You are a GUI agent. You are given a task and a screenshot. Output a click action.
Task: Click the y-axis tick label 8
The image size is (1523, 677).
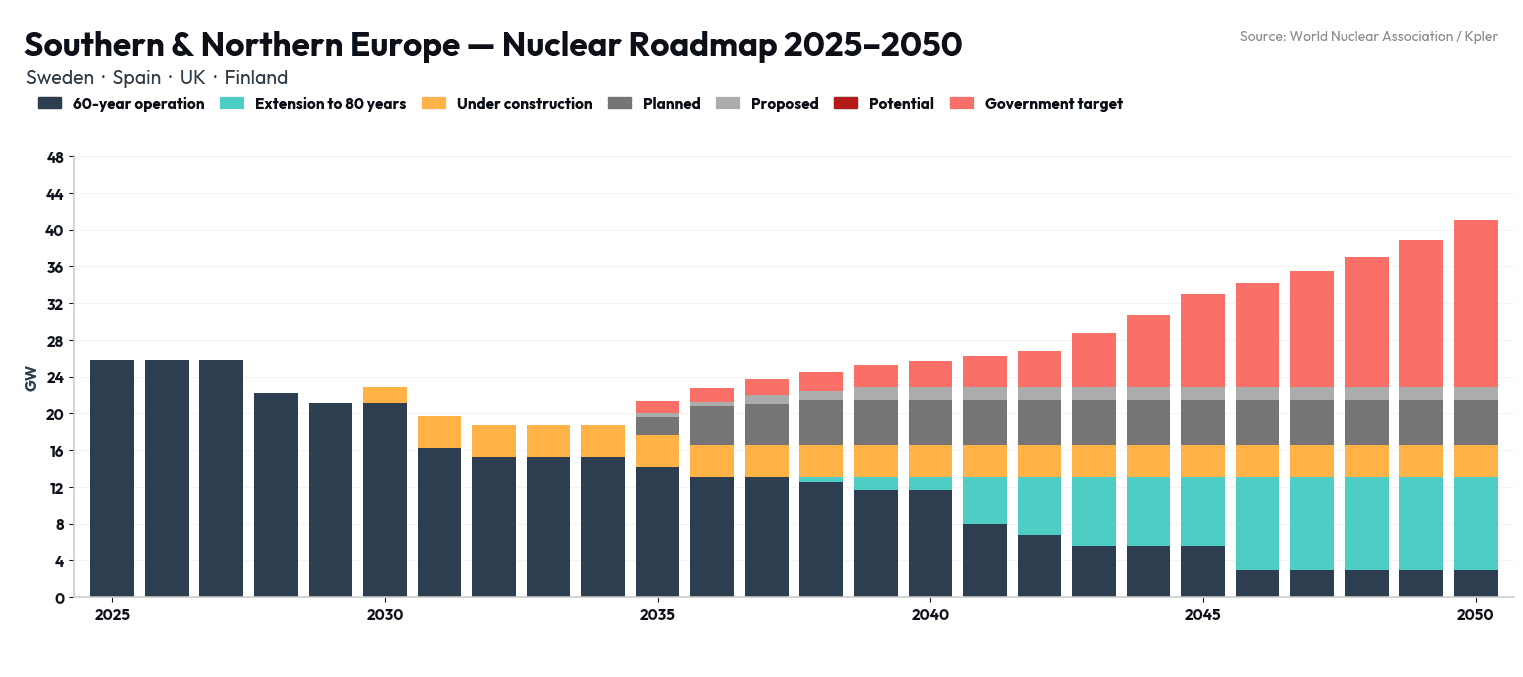tap(60, 524)
